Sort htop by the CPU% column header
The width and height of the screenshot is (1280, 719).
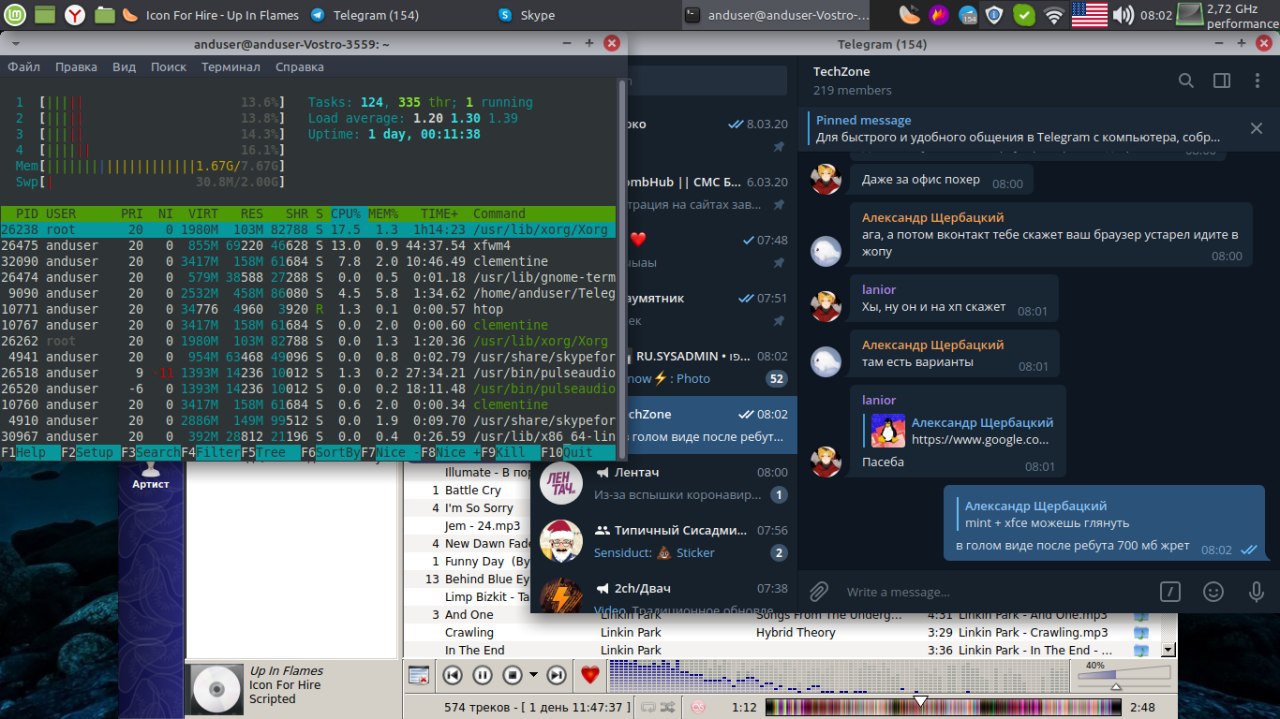[346, 213]
